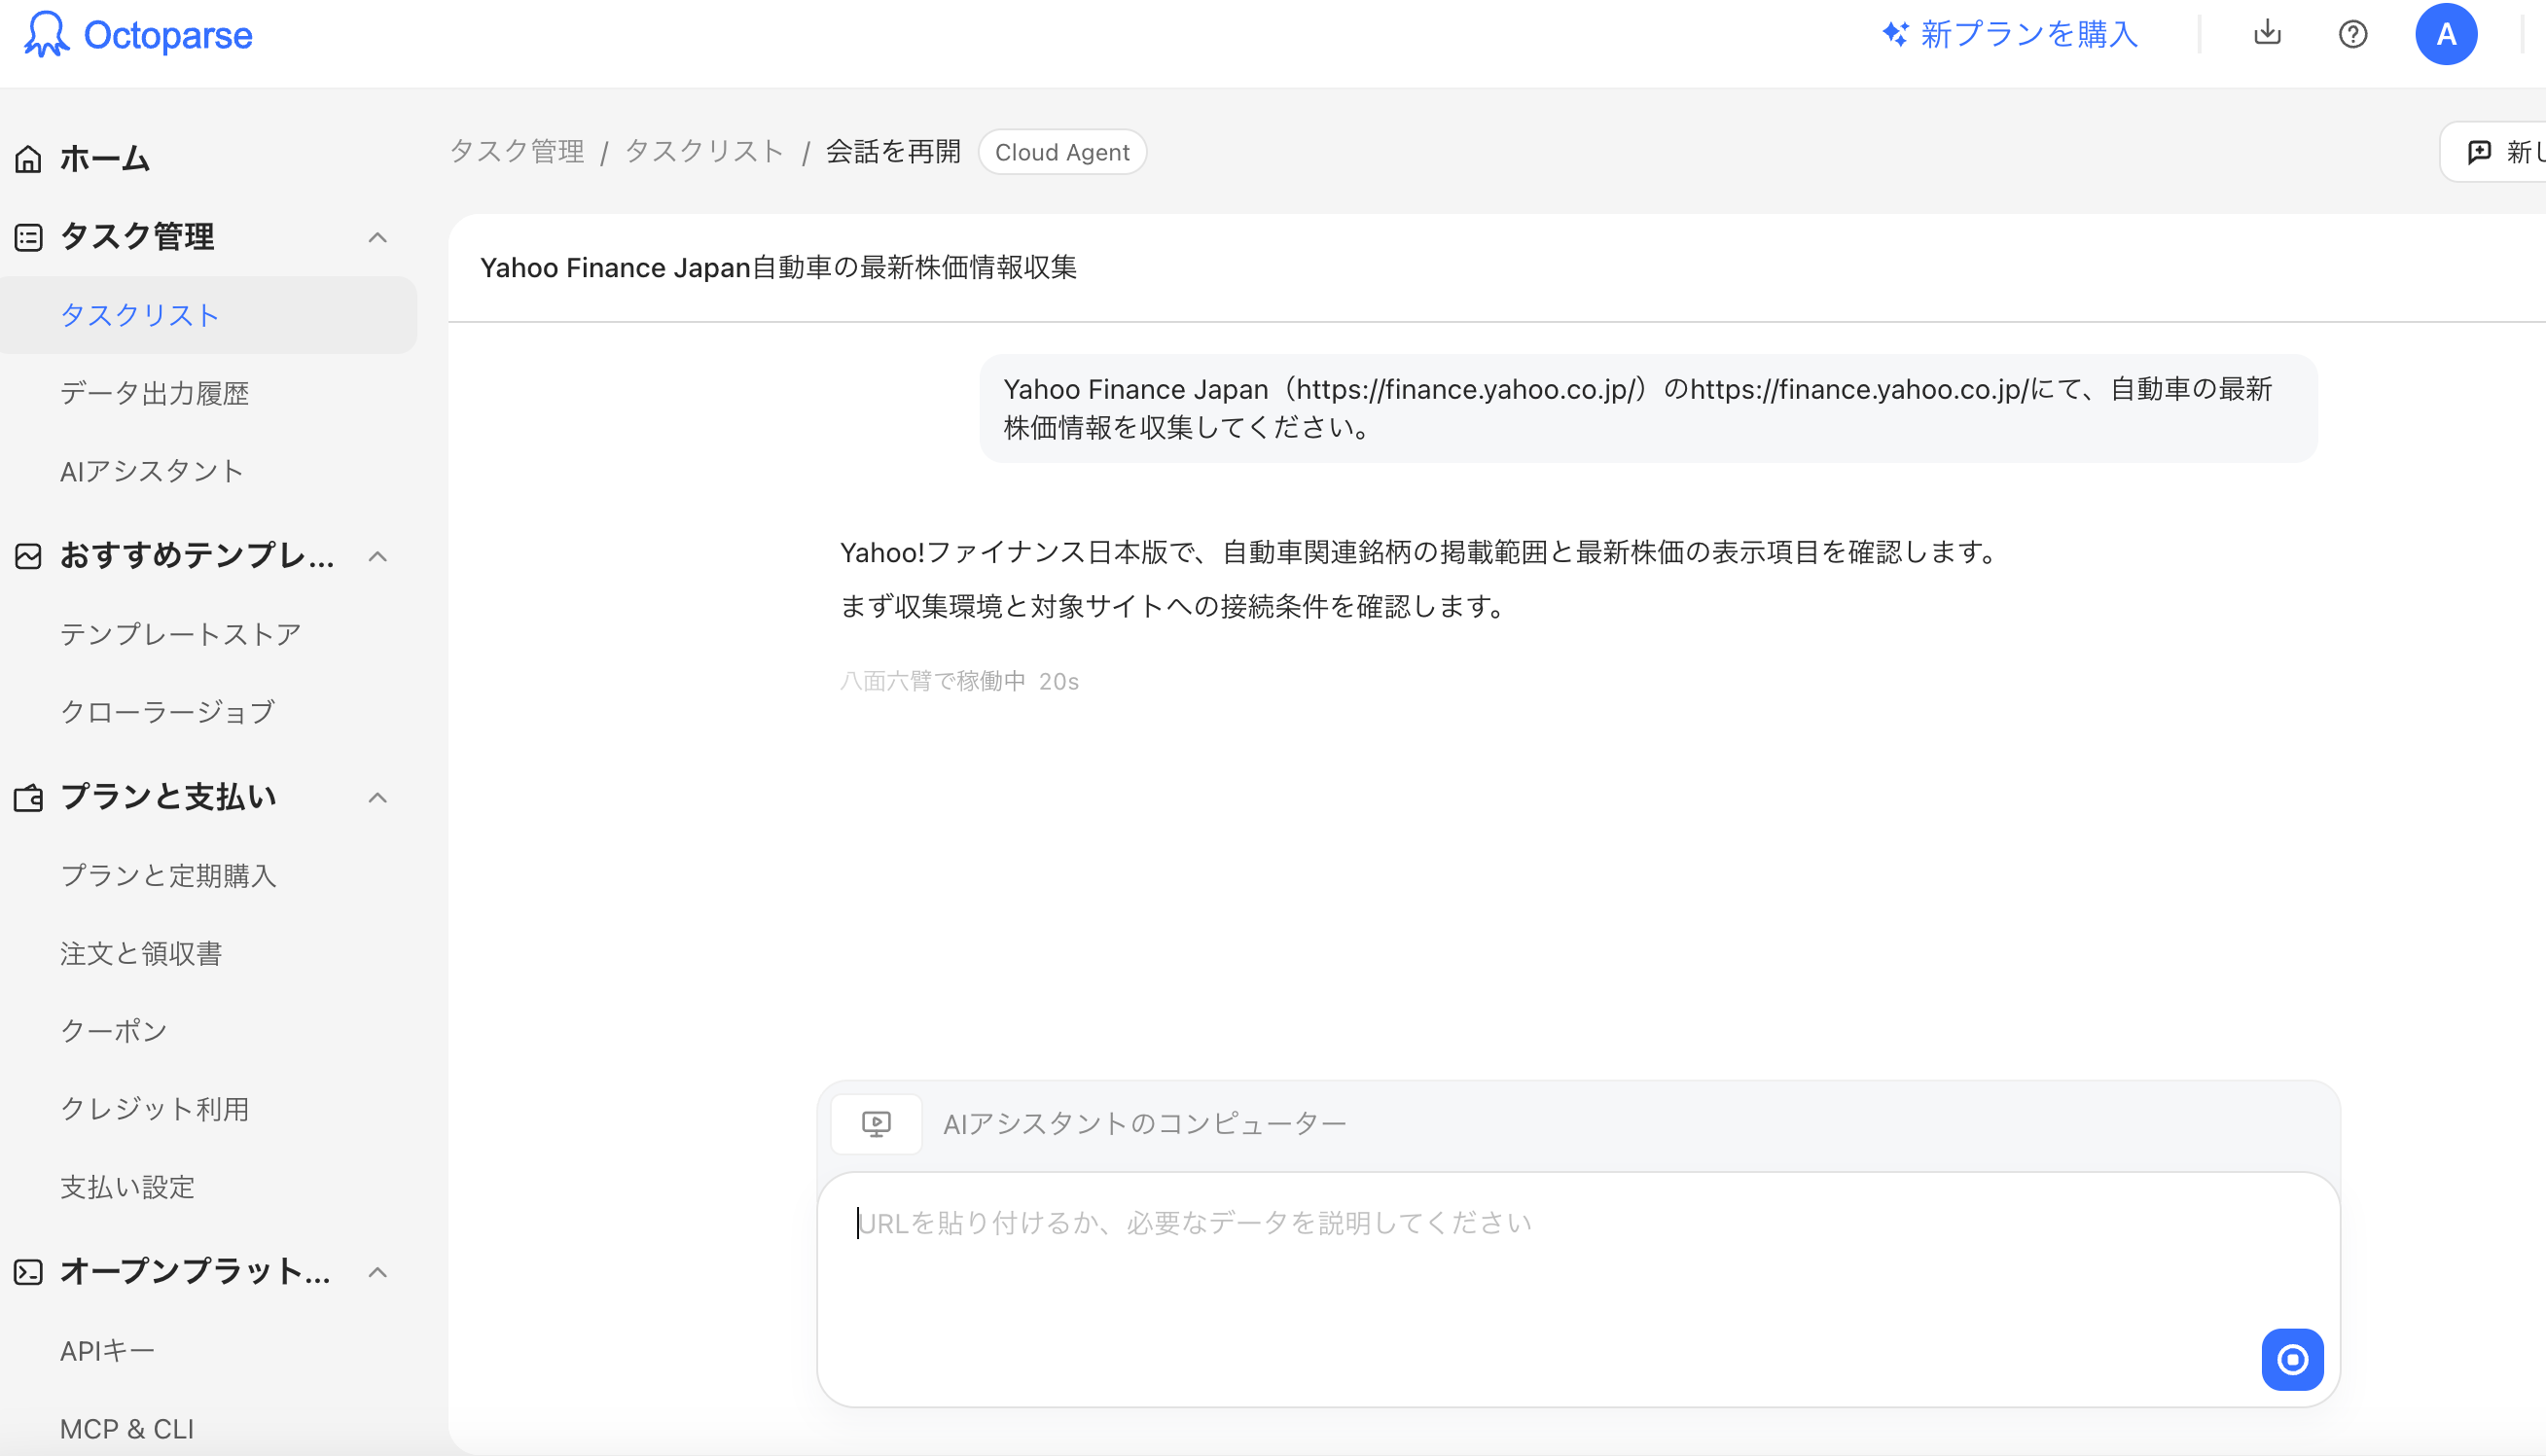Screen dimensions: 2546x1456
Task: Collapse the プランと支払い section chevron
Action: point(377,798)
